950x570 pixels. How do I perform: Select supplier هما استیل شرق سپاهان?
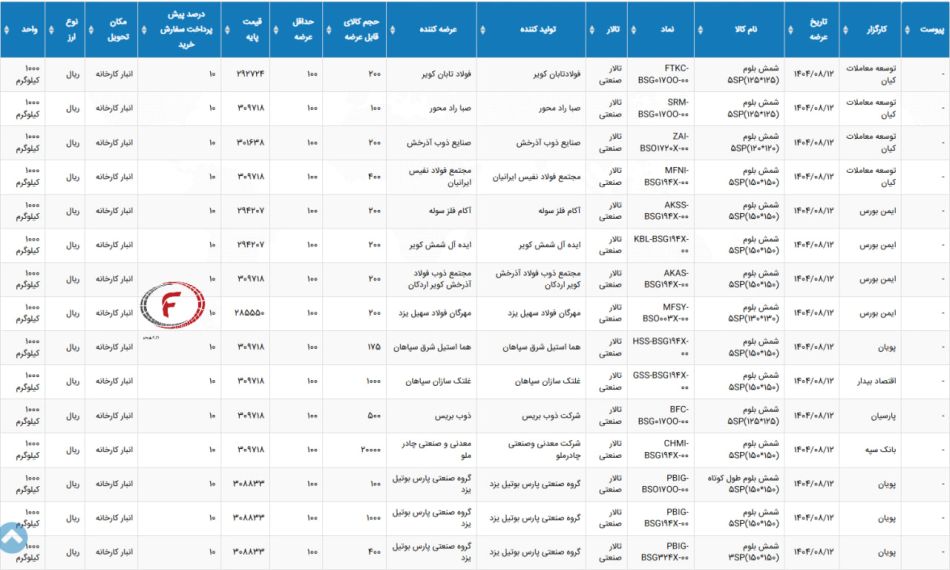pos(432,347)
